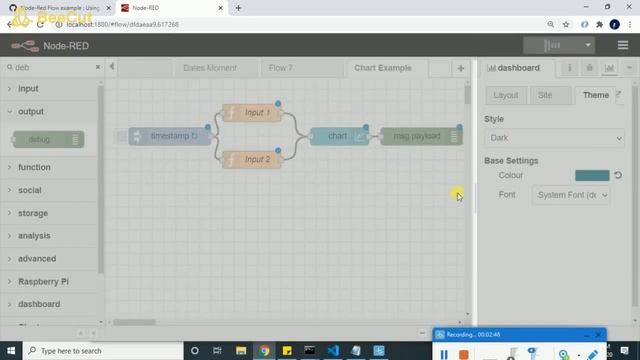This screenshot has height=360, width=640.
Task: Stop the screen recording
Action: coord(464,354)
